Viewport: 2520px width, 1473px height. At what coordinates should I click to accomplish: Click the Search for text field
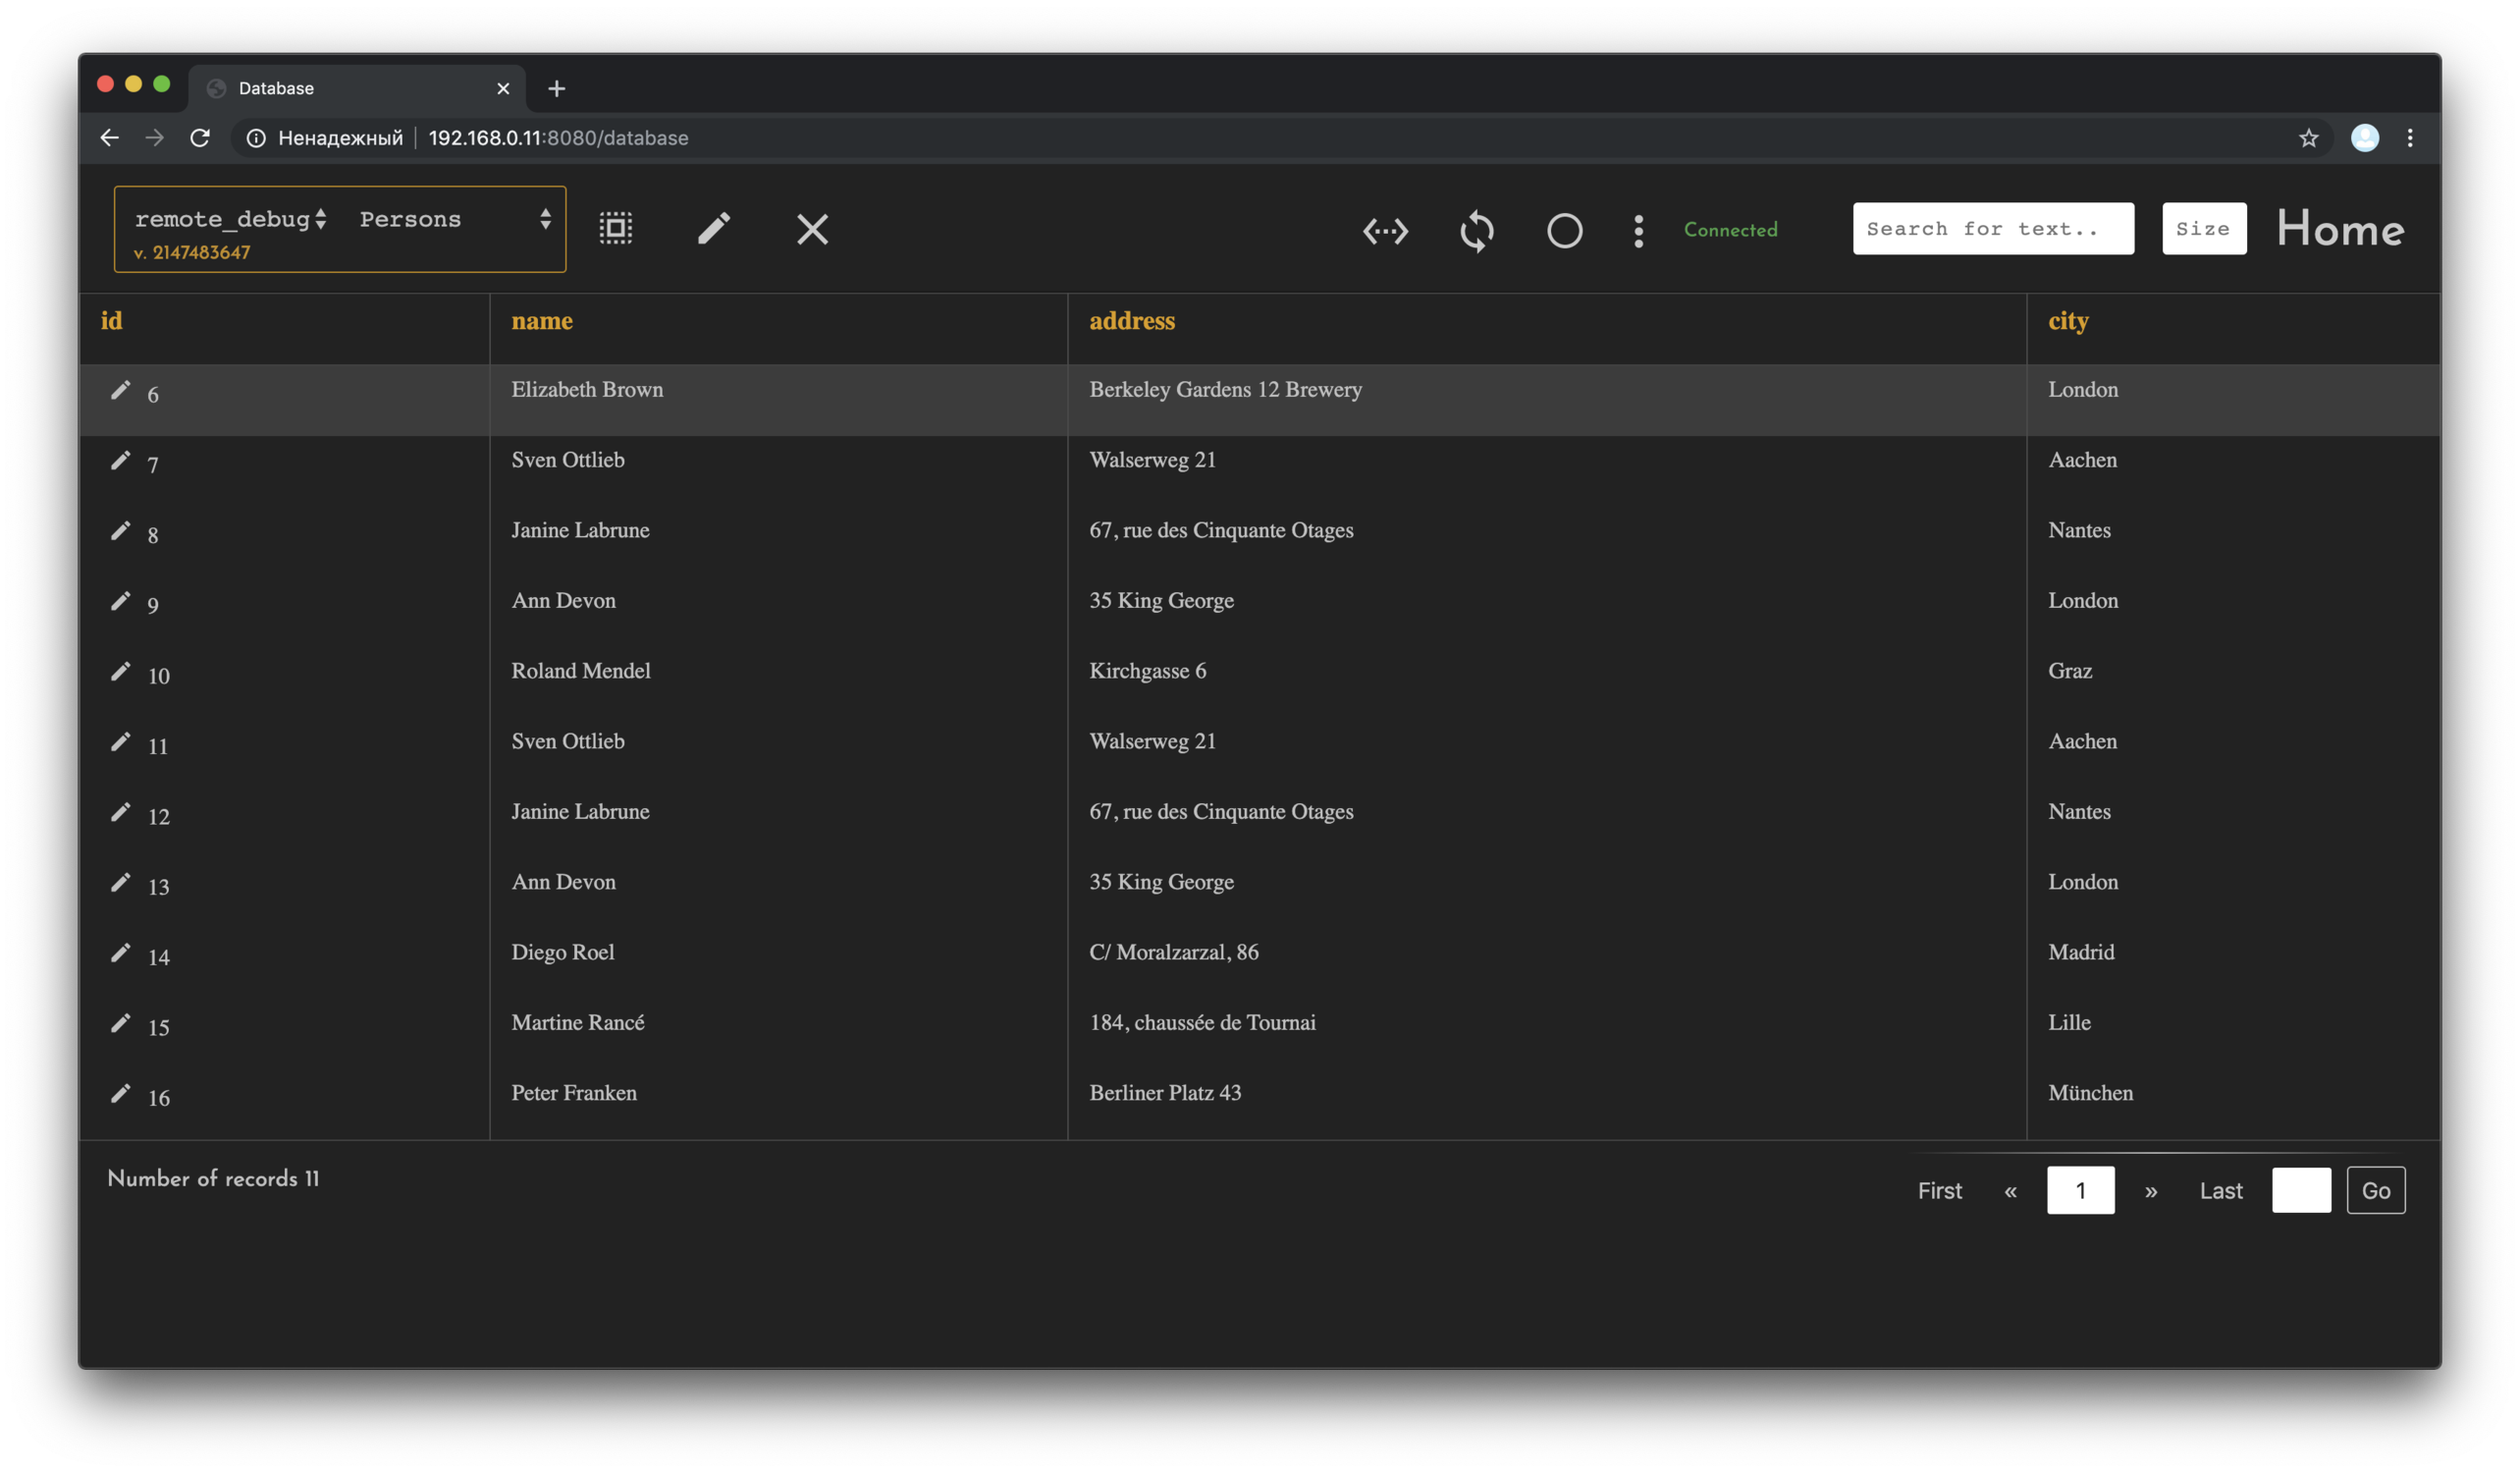(x=1992, y=229)
